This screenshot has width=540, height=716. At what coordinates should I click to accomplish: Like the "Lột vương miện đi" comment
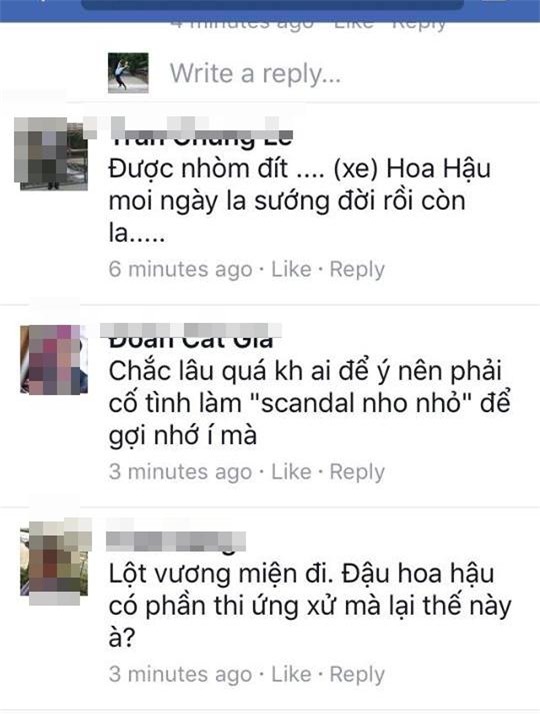point(291,674)
